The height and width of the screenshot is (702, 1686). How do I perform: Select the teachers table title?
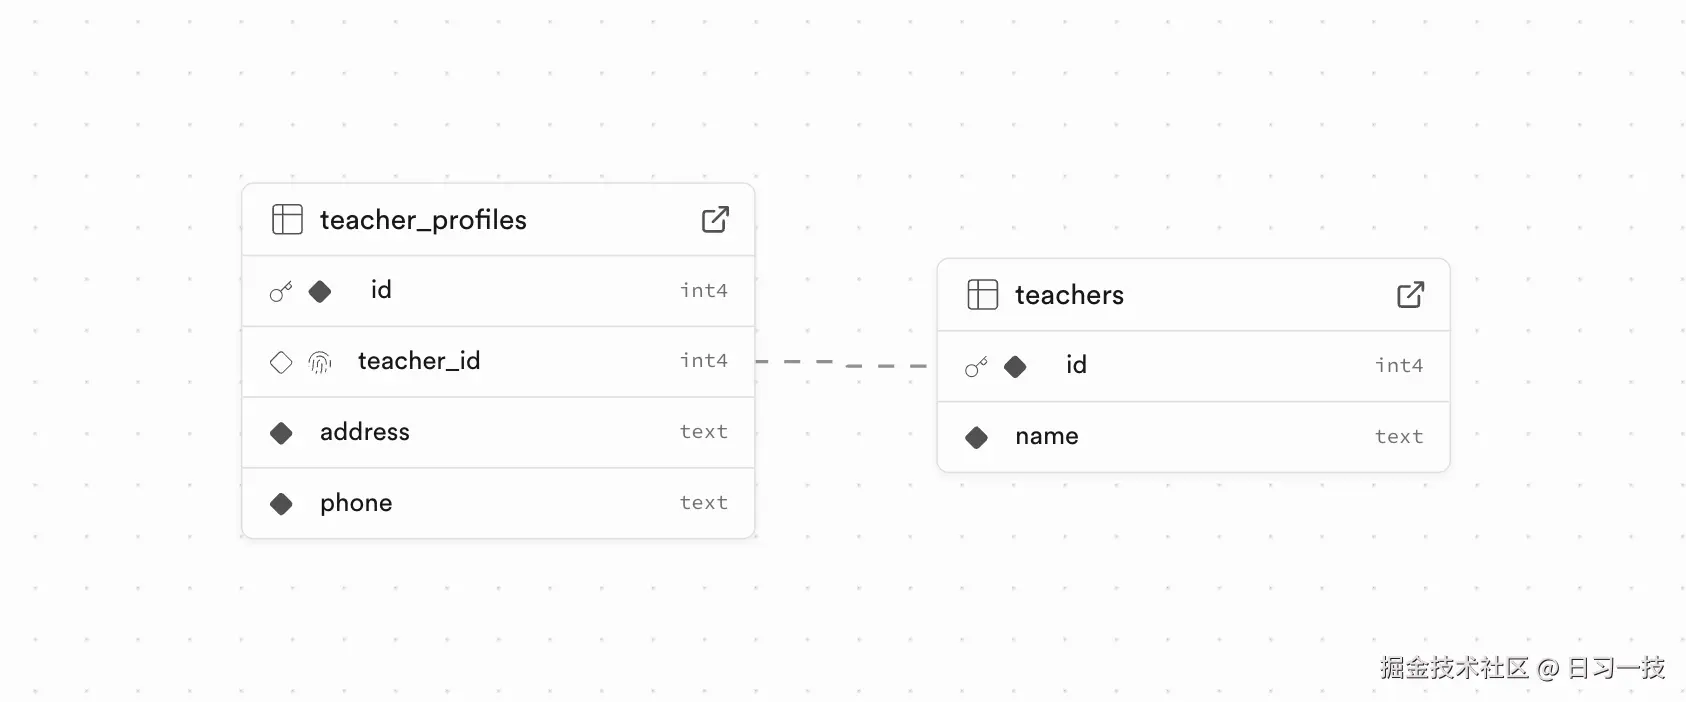(x=1069, y=295)
